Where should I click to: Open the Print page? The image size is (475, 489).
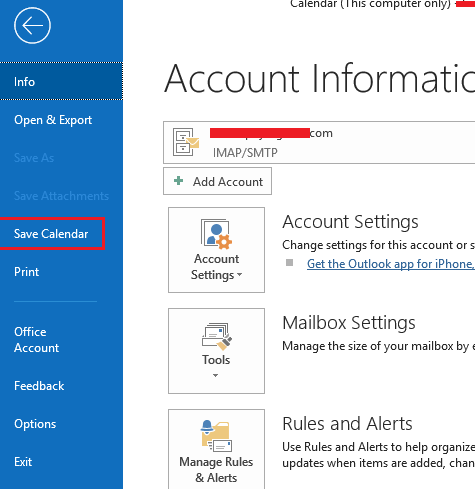click(x=26, y=272)
